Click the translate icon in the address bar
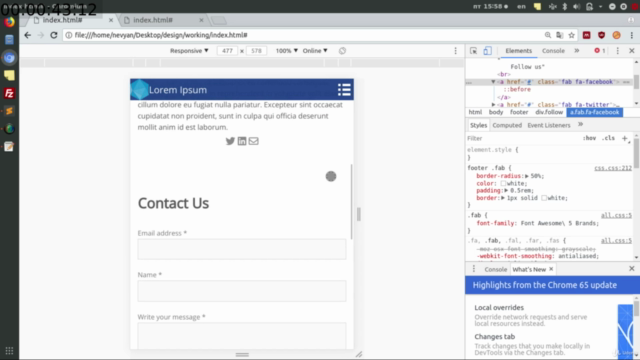The width and height of the screenshot is (640, 360). (560, 35)
